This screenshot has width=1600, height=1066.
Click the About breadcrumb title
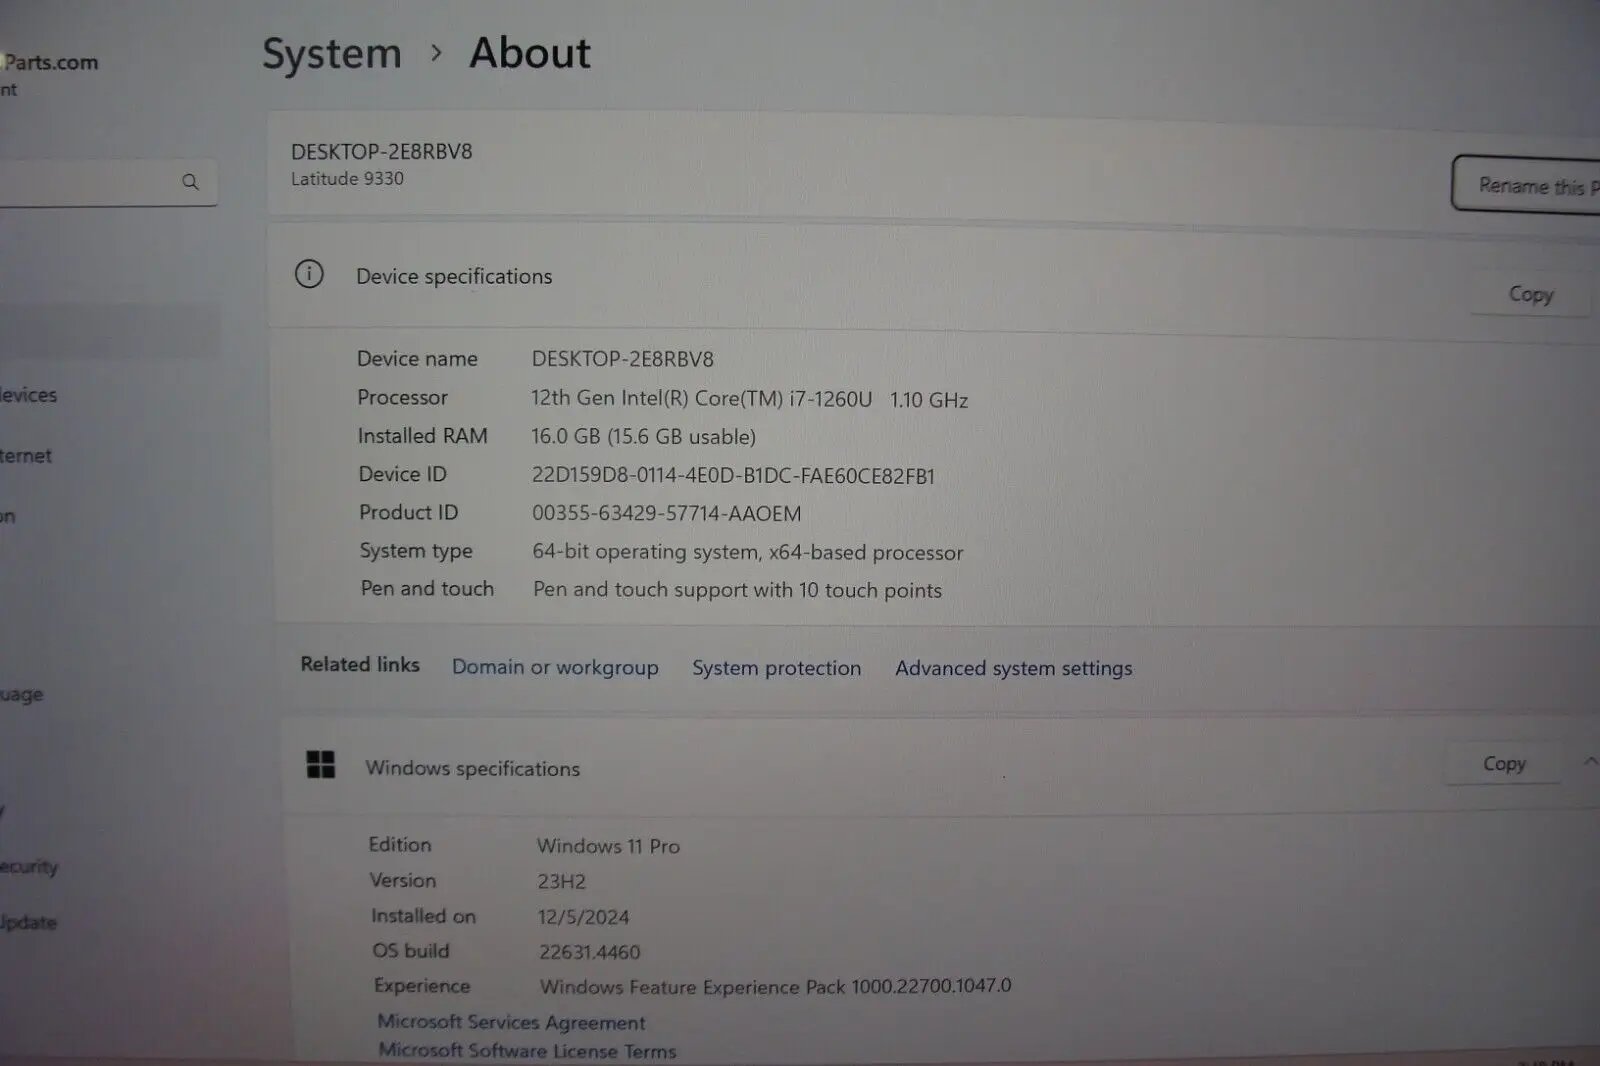530,52
